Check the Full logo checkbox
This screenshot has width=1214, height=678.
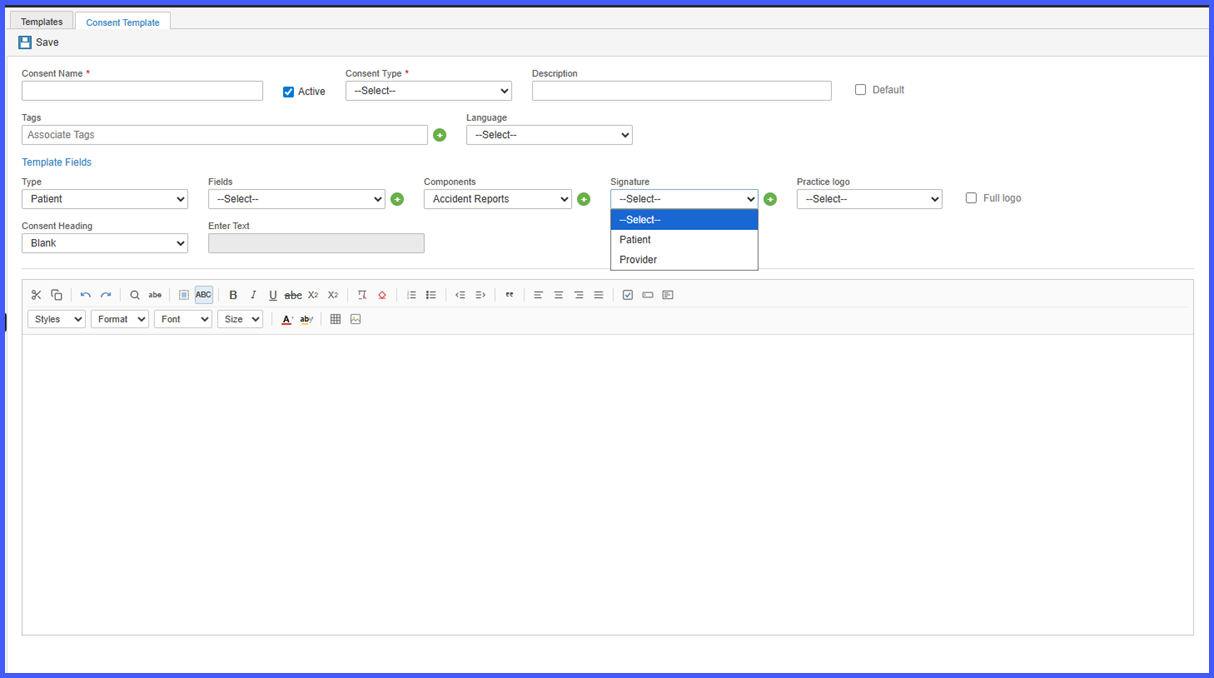pyautogui.click(x=971, y=198)
